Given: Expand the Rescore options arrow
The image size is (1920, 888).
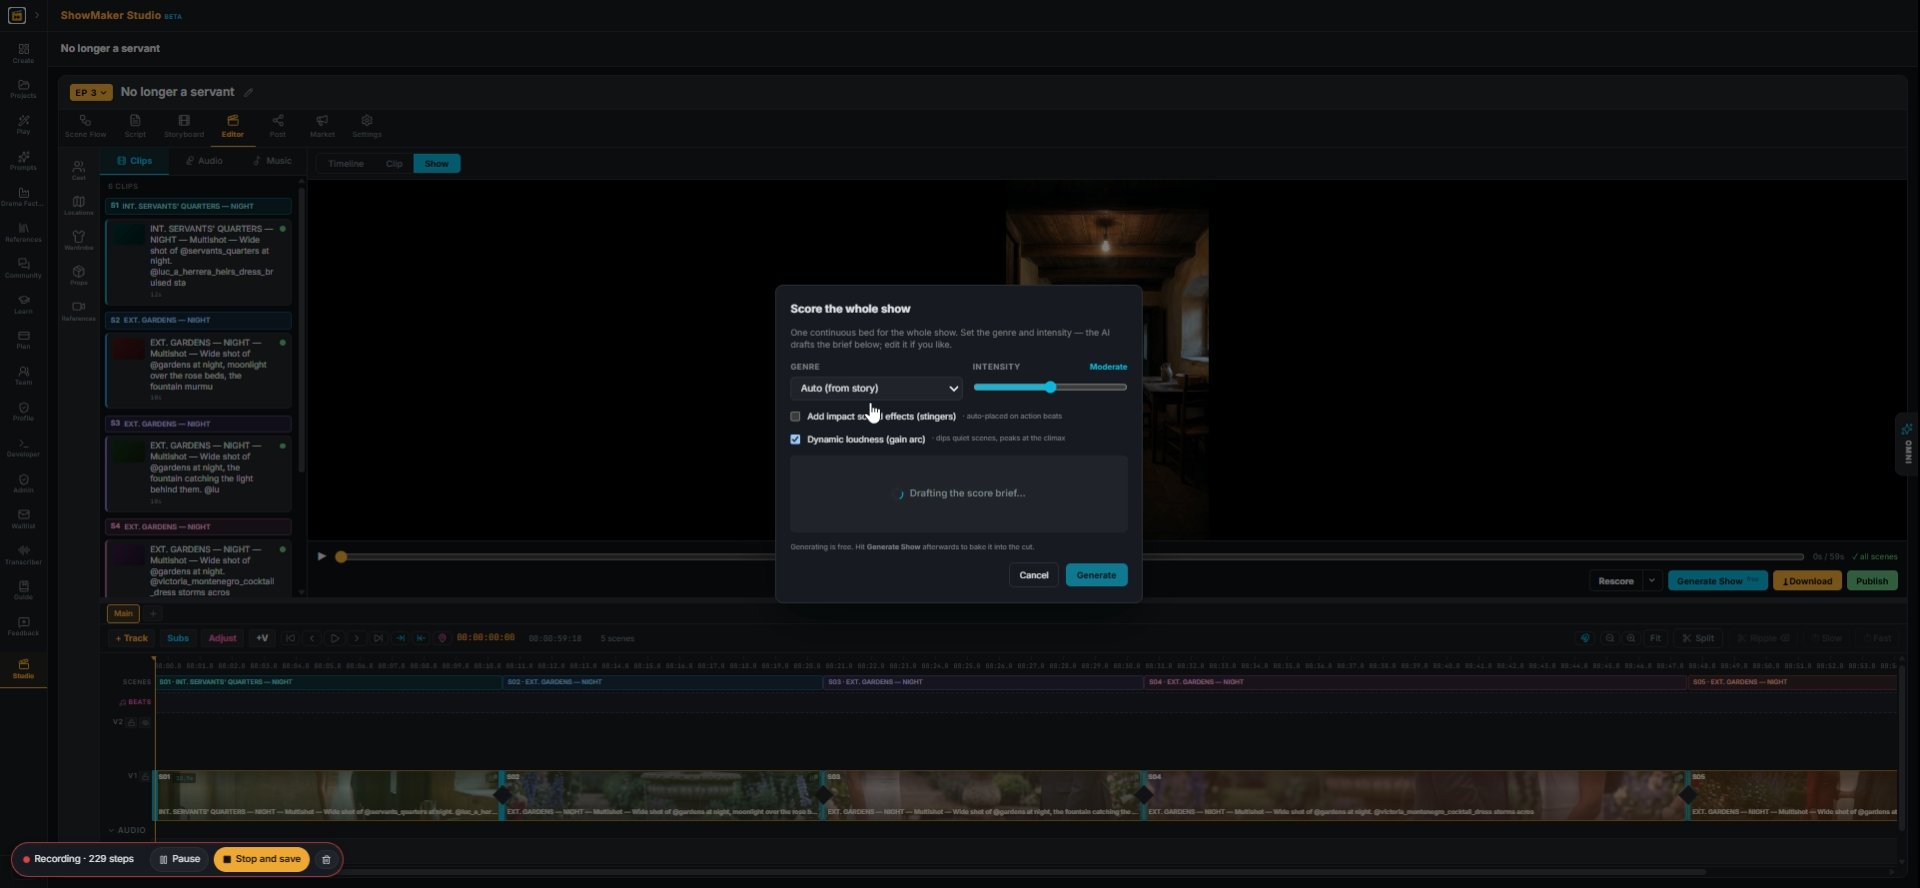Looking at the screenshot, I should pos(1652,581).
